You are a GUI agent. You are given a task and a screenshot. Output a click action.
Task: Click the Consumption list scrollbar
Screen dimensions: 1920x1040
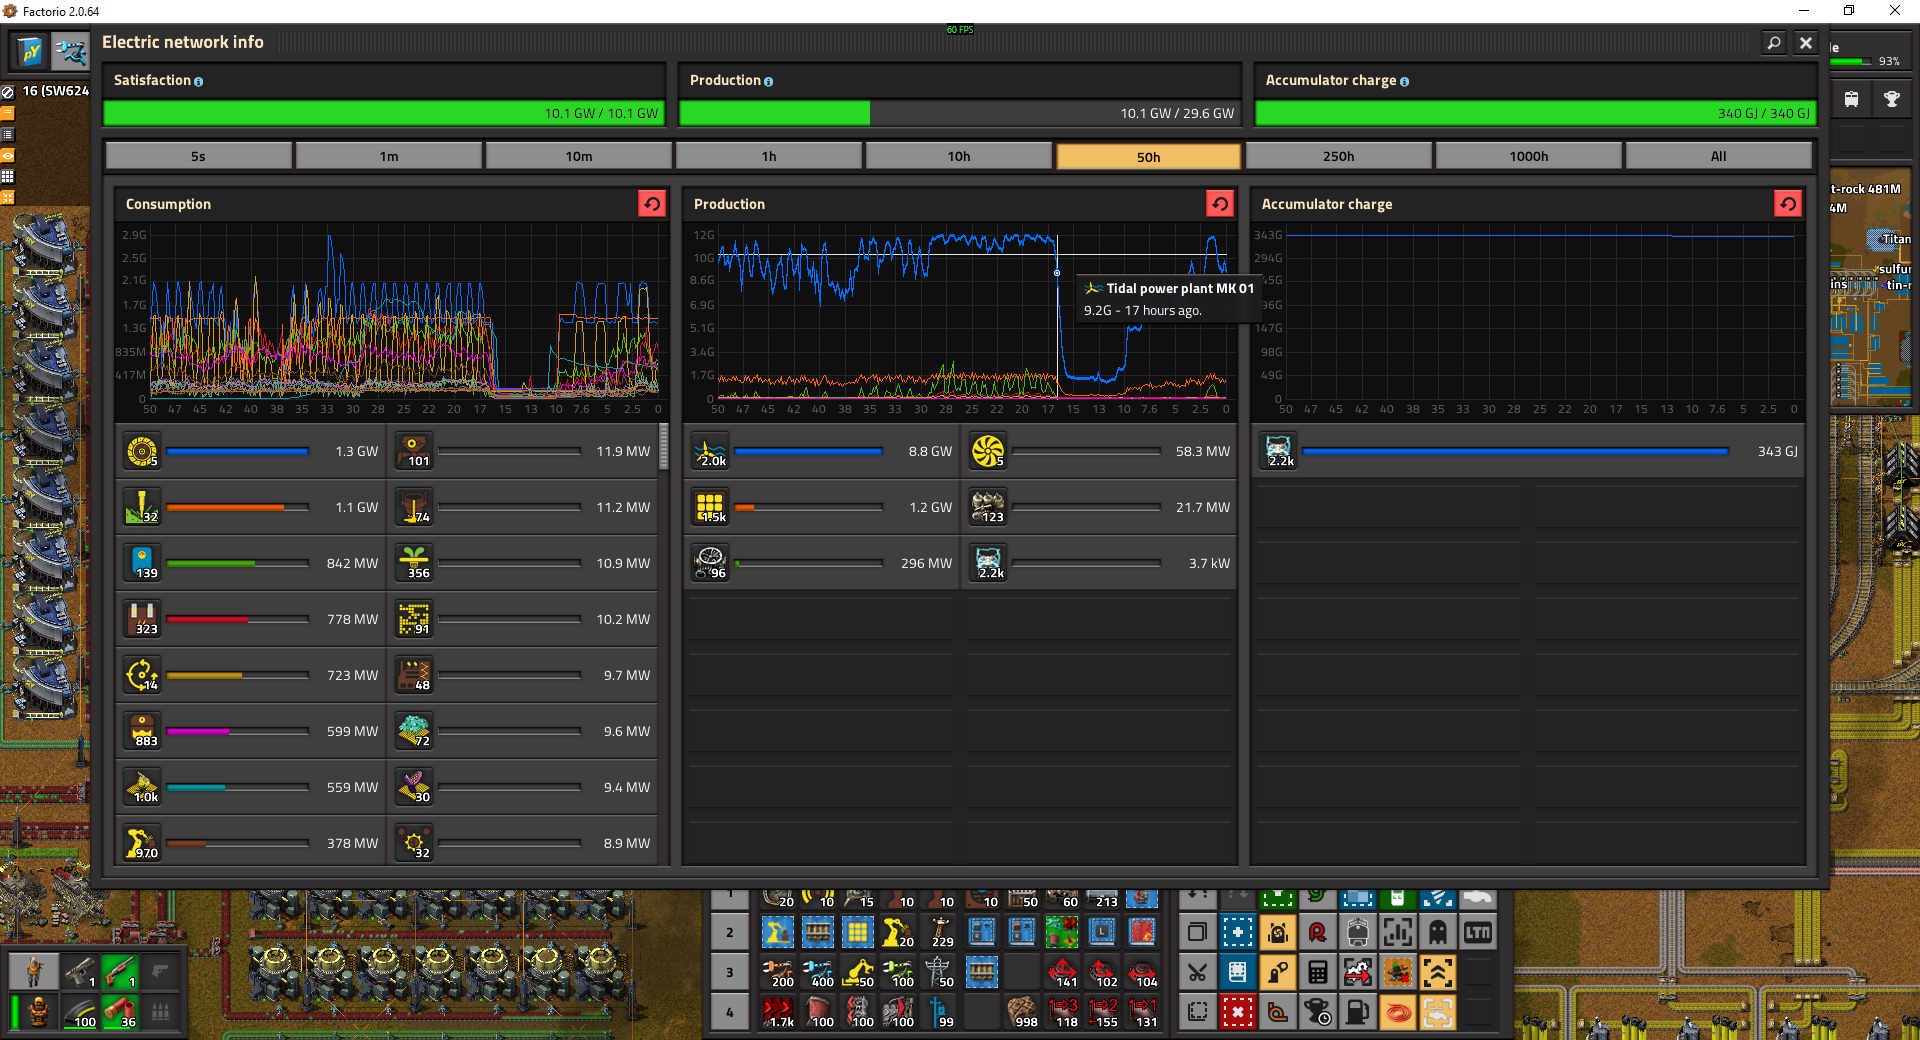coord(664,445)
